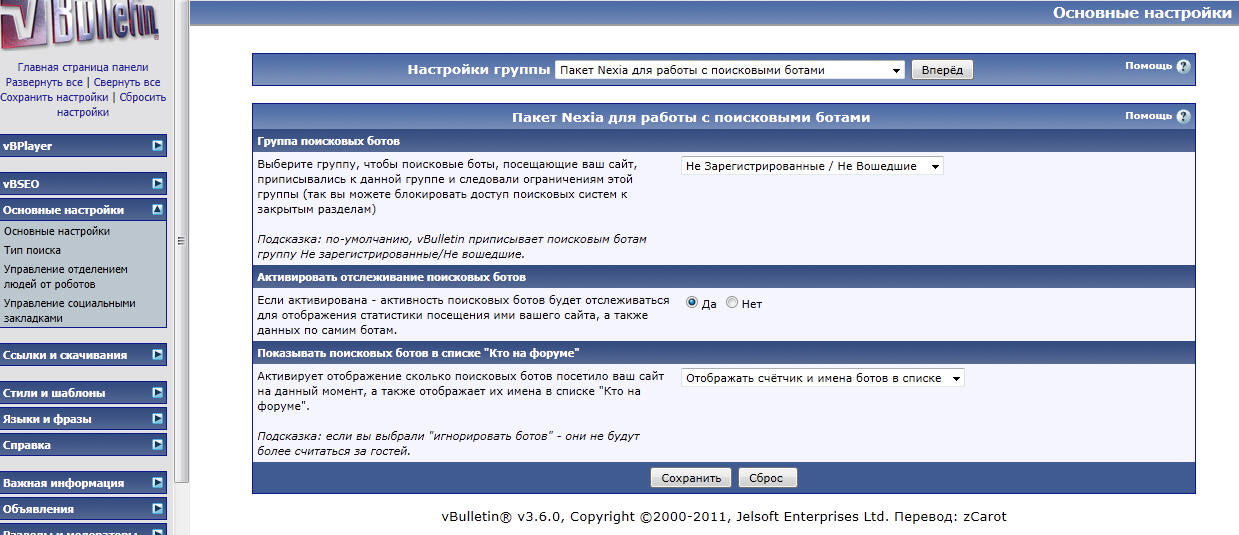Expand Справка section arrow

(x=157, y=445)
